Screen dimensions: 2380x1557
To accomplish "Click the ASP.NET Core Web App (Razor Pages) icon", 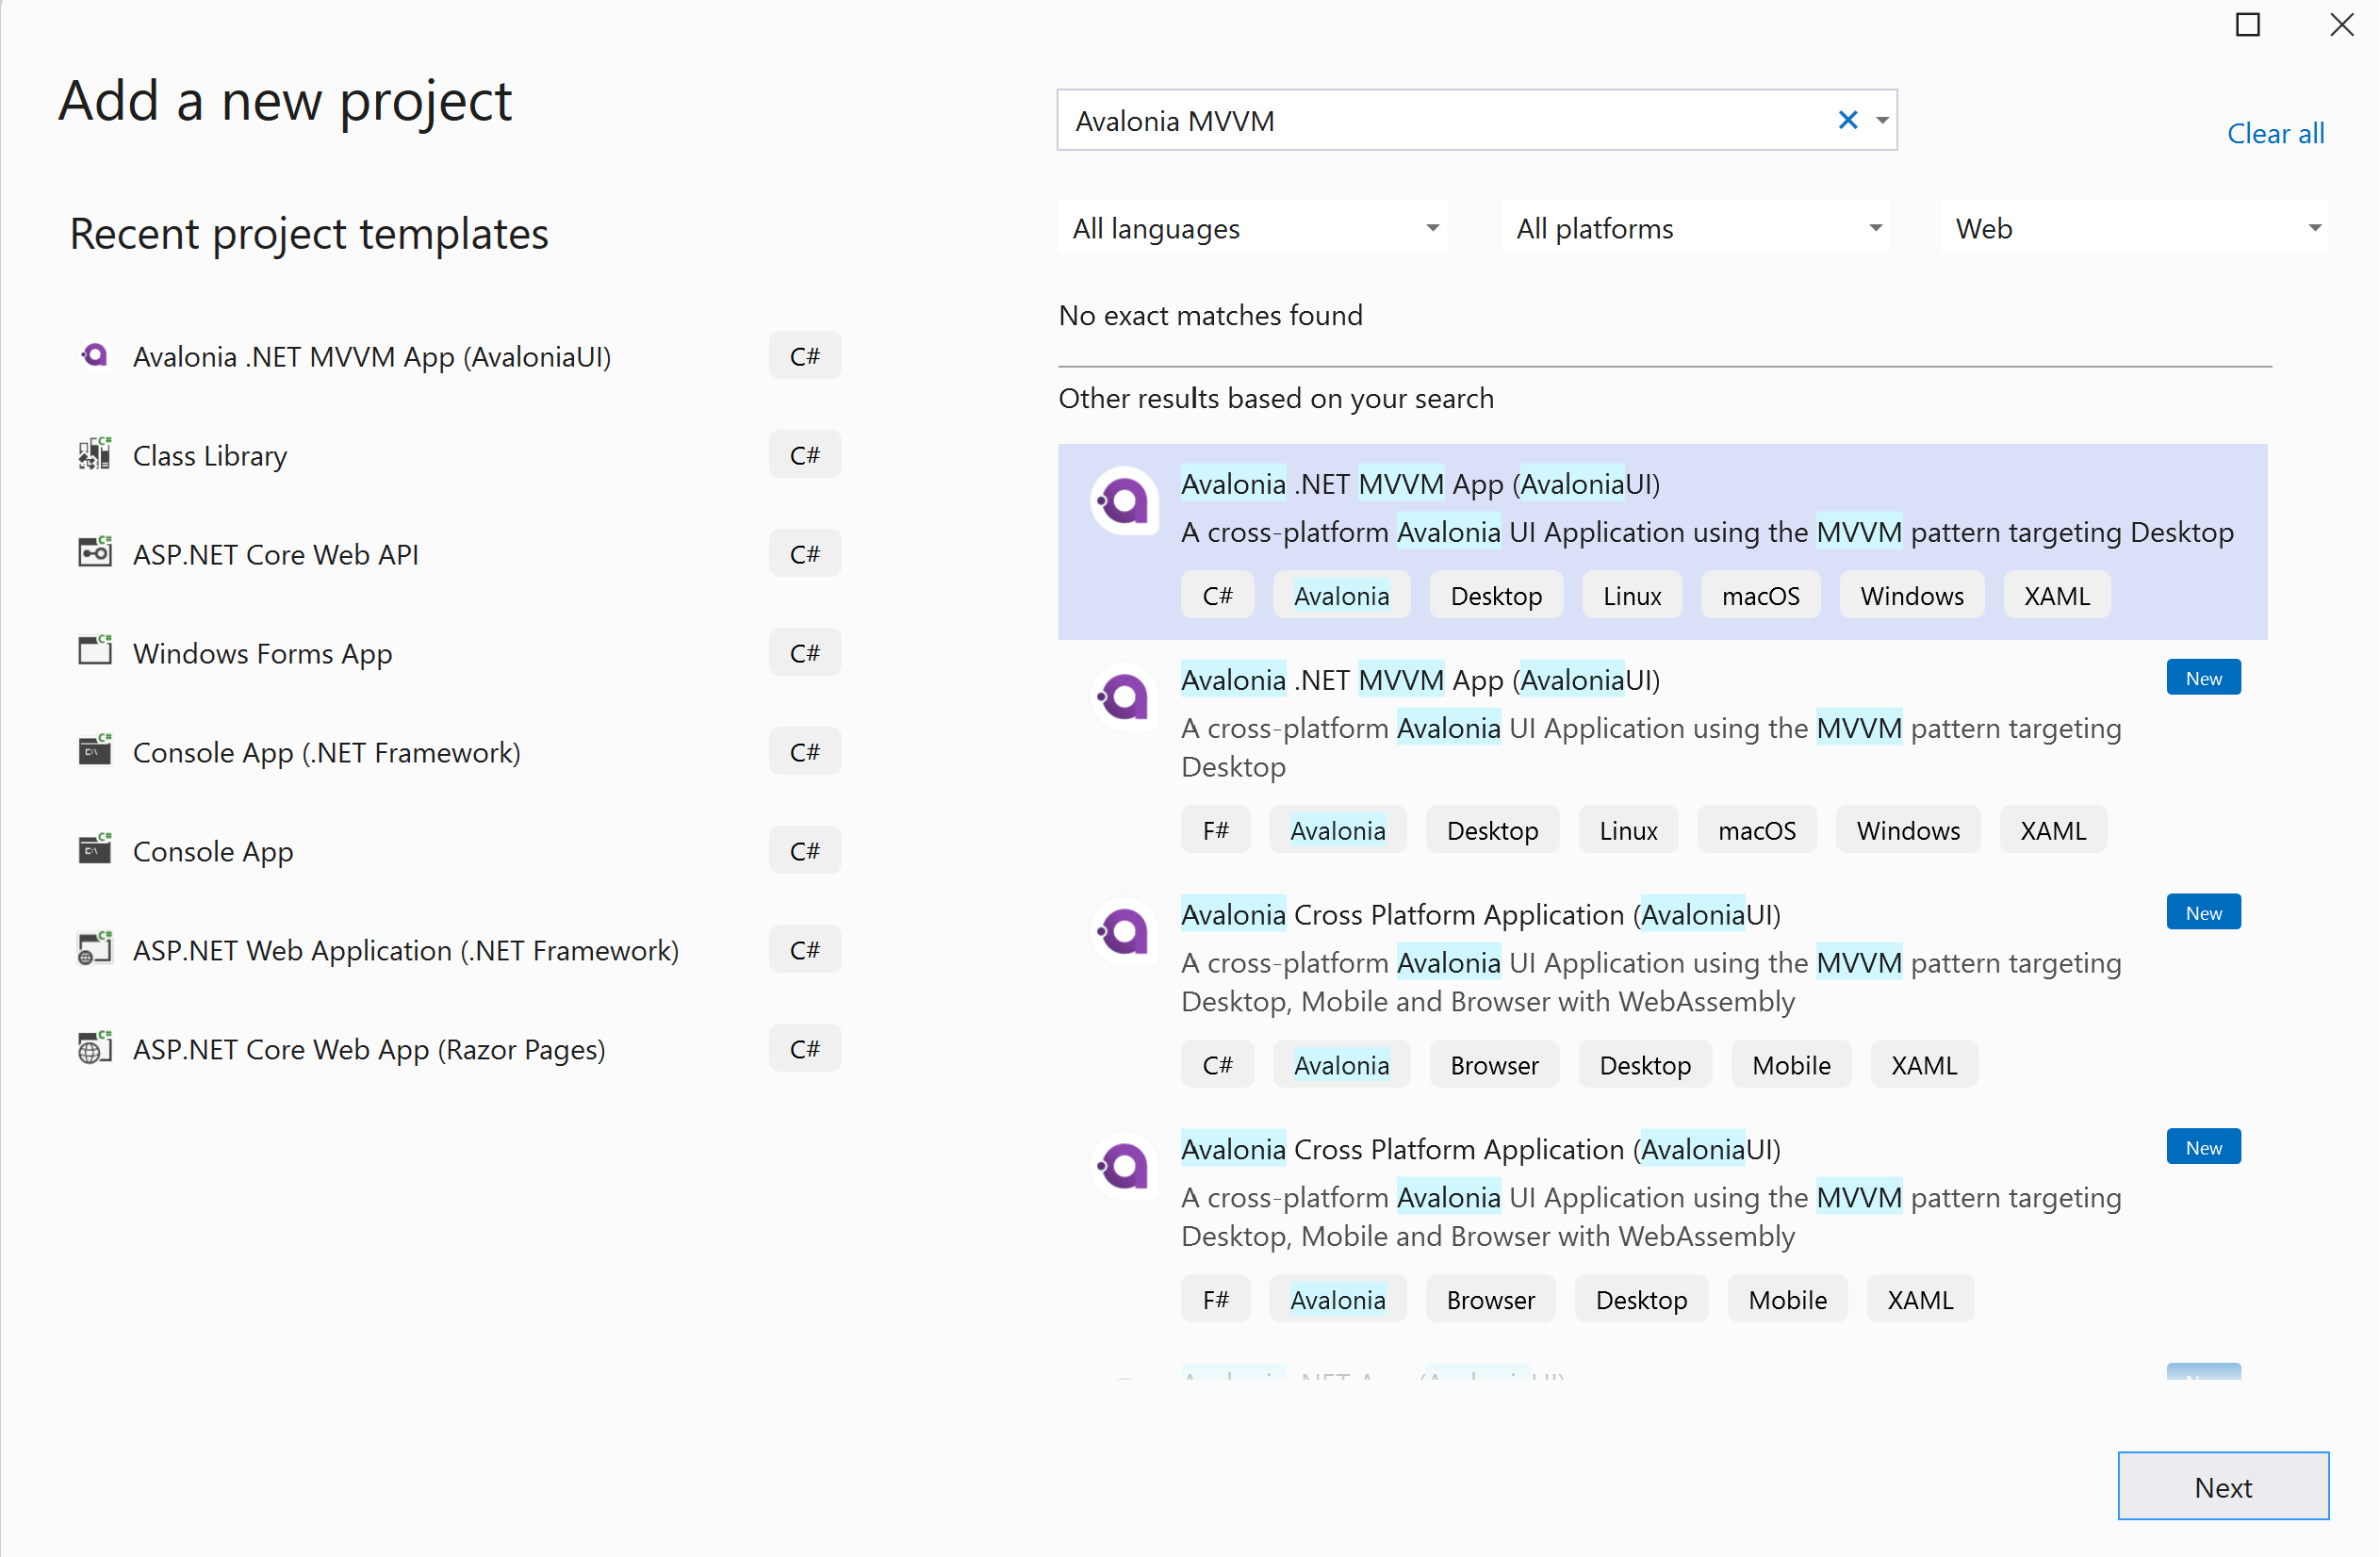I will (95, 1048).
